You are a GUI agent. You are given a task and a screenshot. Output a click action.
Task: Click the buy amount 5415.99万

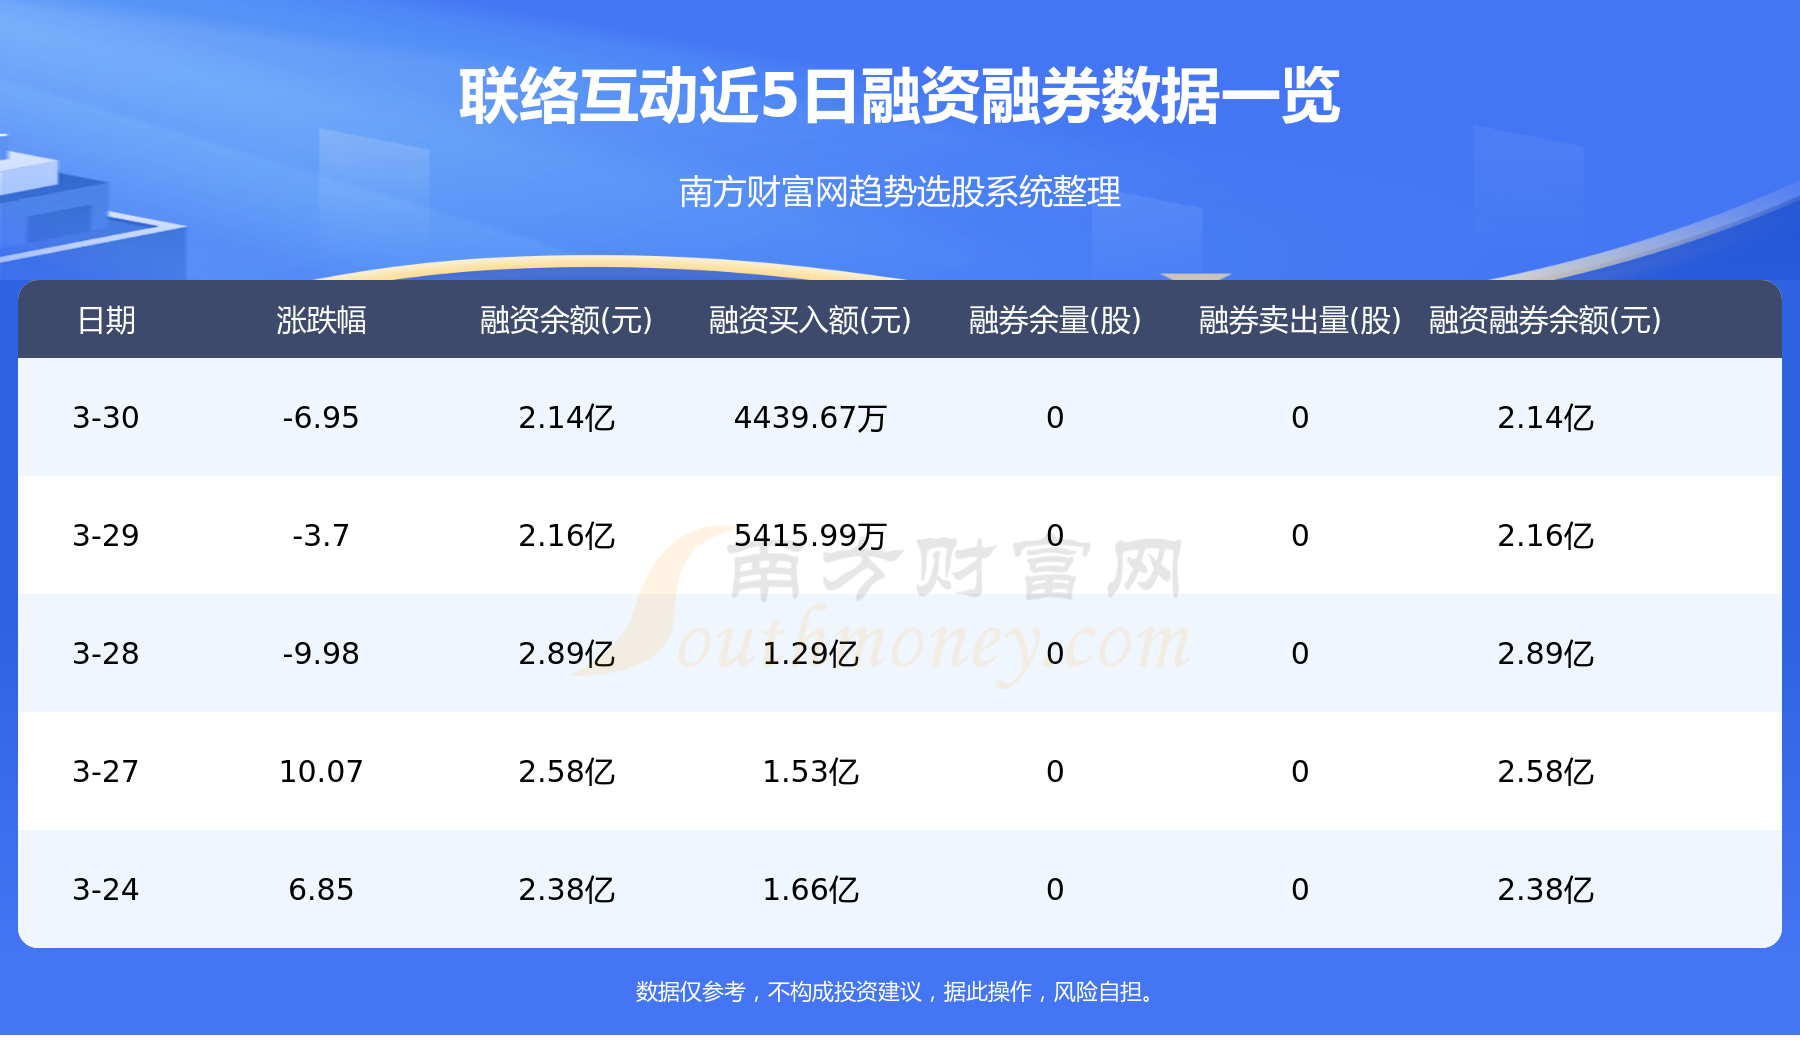click(x=810, y=535)
